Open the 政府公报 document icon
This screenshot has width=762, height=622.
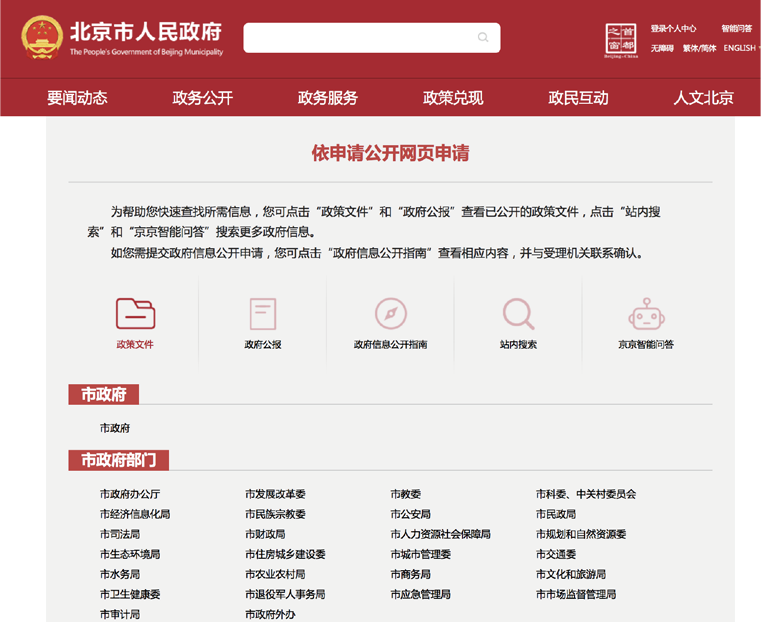click(x=263, y=314)
